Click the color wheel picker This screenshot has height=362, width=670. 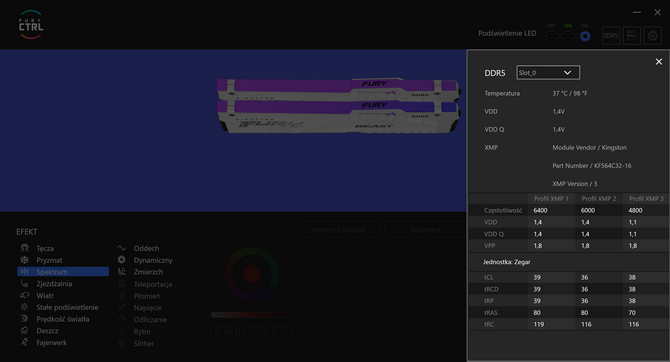tap(252, 274)
